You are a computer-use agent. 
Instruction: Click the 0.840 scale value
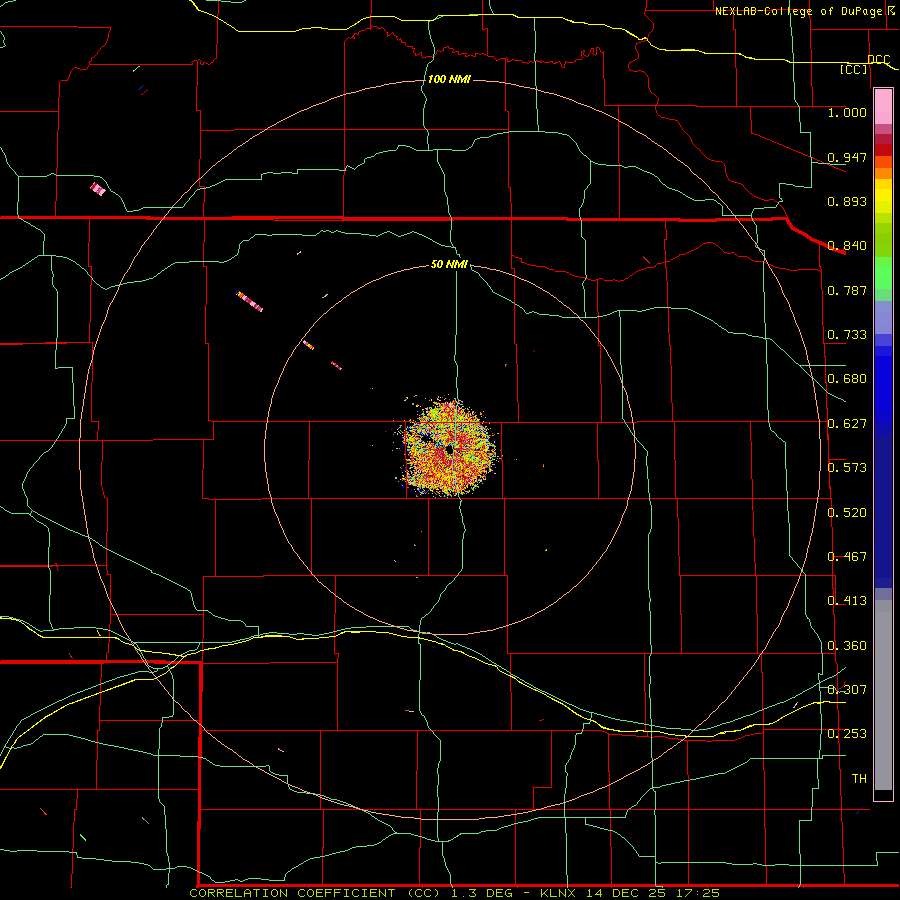pyautogui.click(x=847, y=246)
